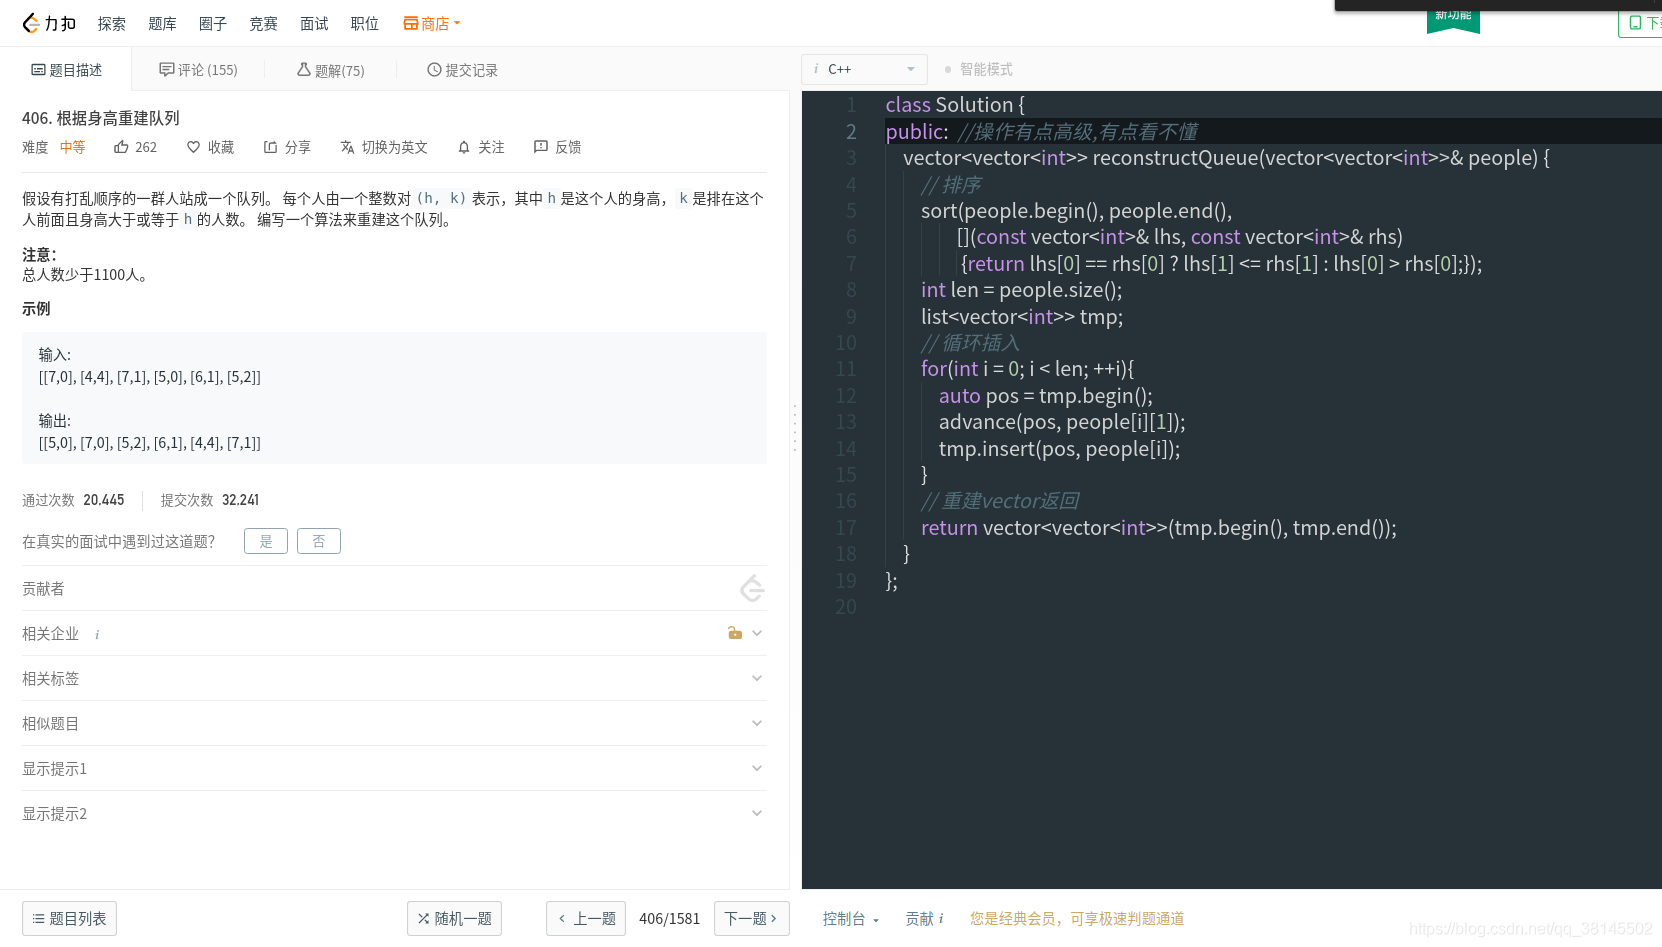
Task: Toggle 智能模式 smart mode
Action: (x=978, y=69)
